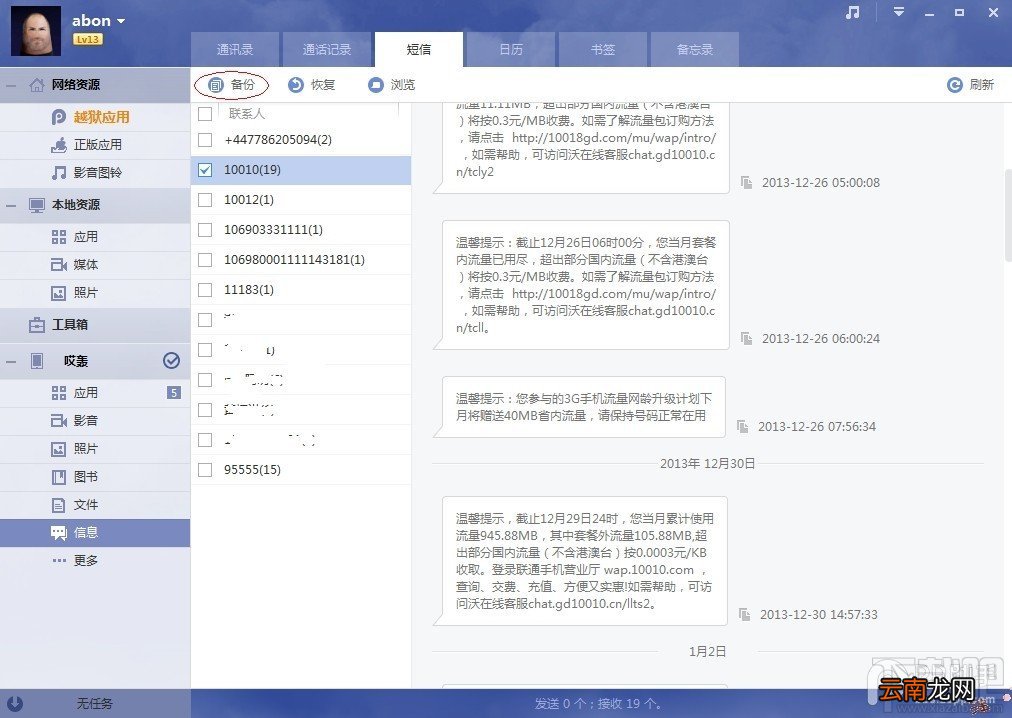
Task: Click the abon user avatar
Action: coord(36,31)
